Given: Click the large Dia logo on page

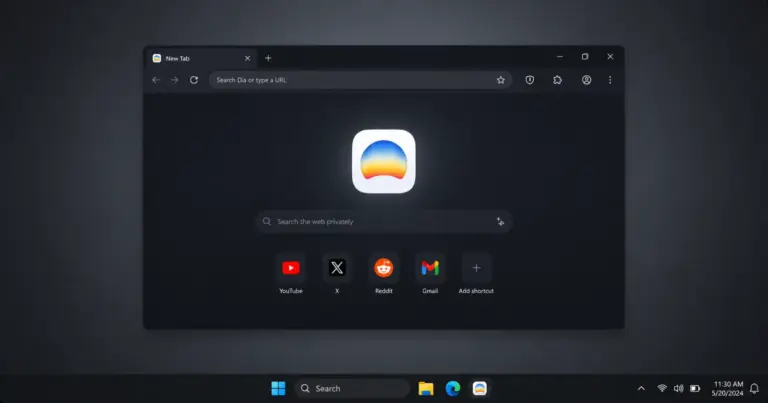Looking at the screenshot, I should (x=384, y=161).
